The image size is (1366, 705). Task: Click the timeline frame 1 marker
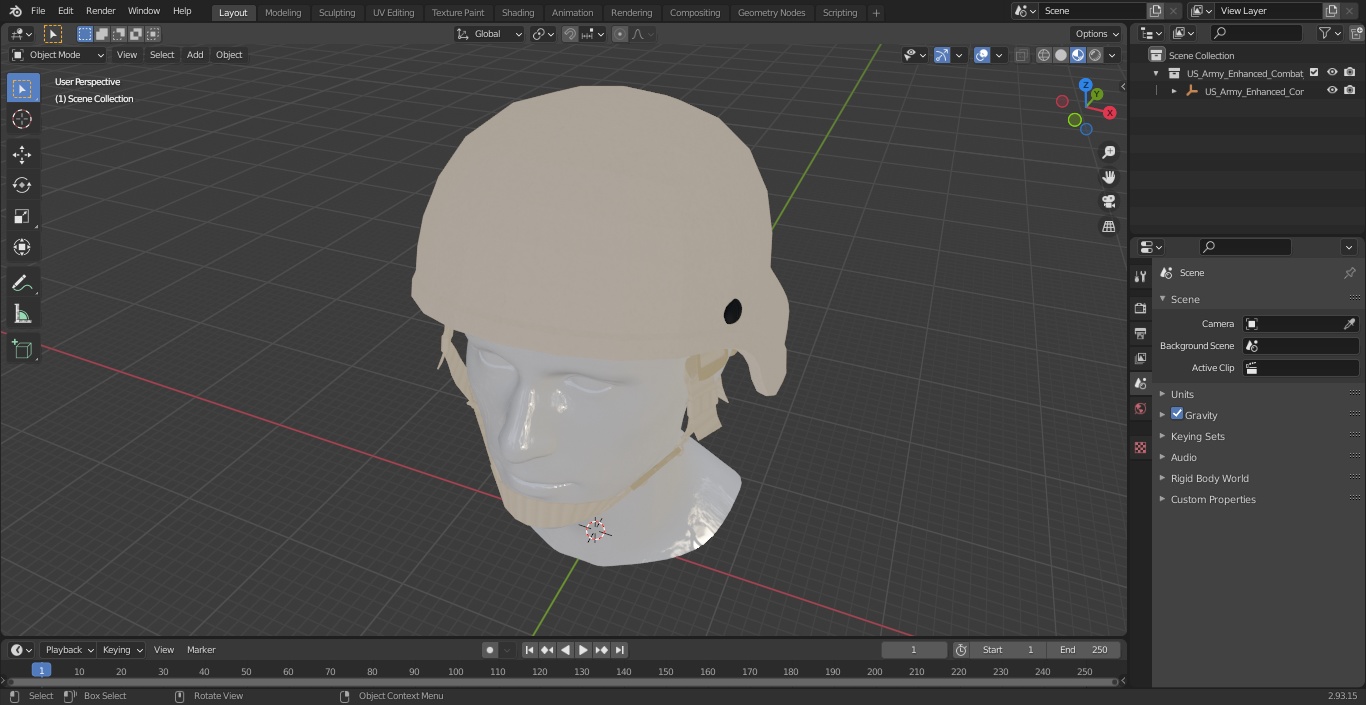[41, 670]
